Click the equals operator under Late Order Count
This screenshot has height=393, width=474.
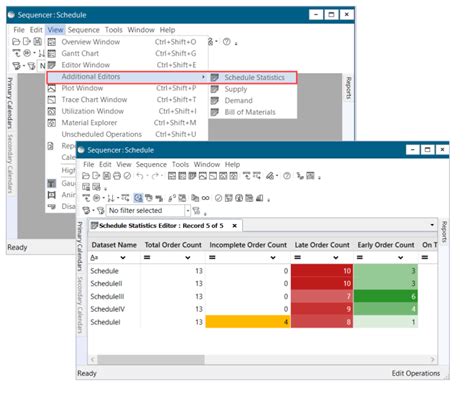298,257
